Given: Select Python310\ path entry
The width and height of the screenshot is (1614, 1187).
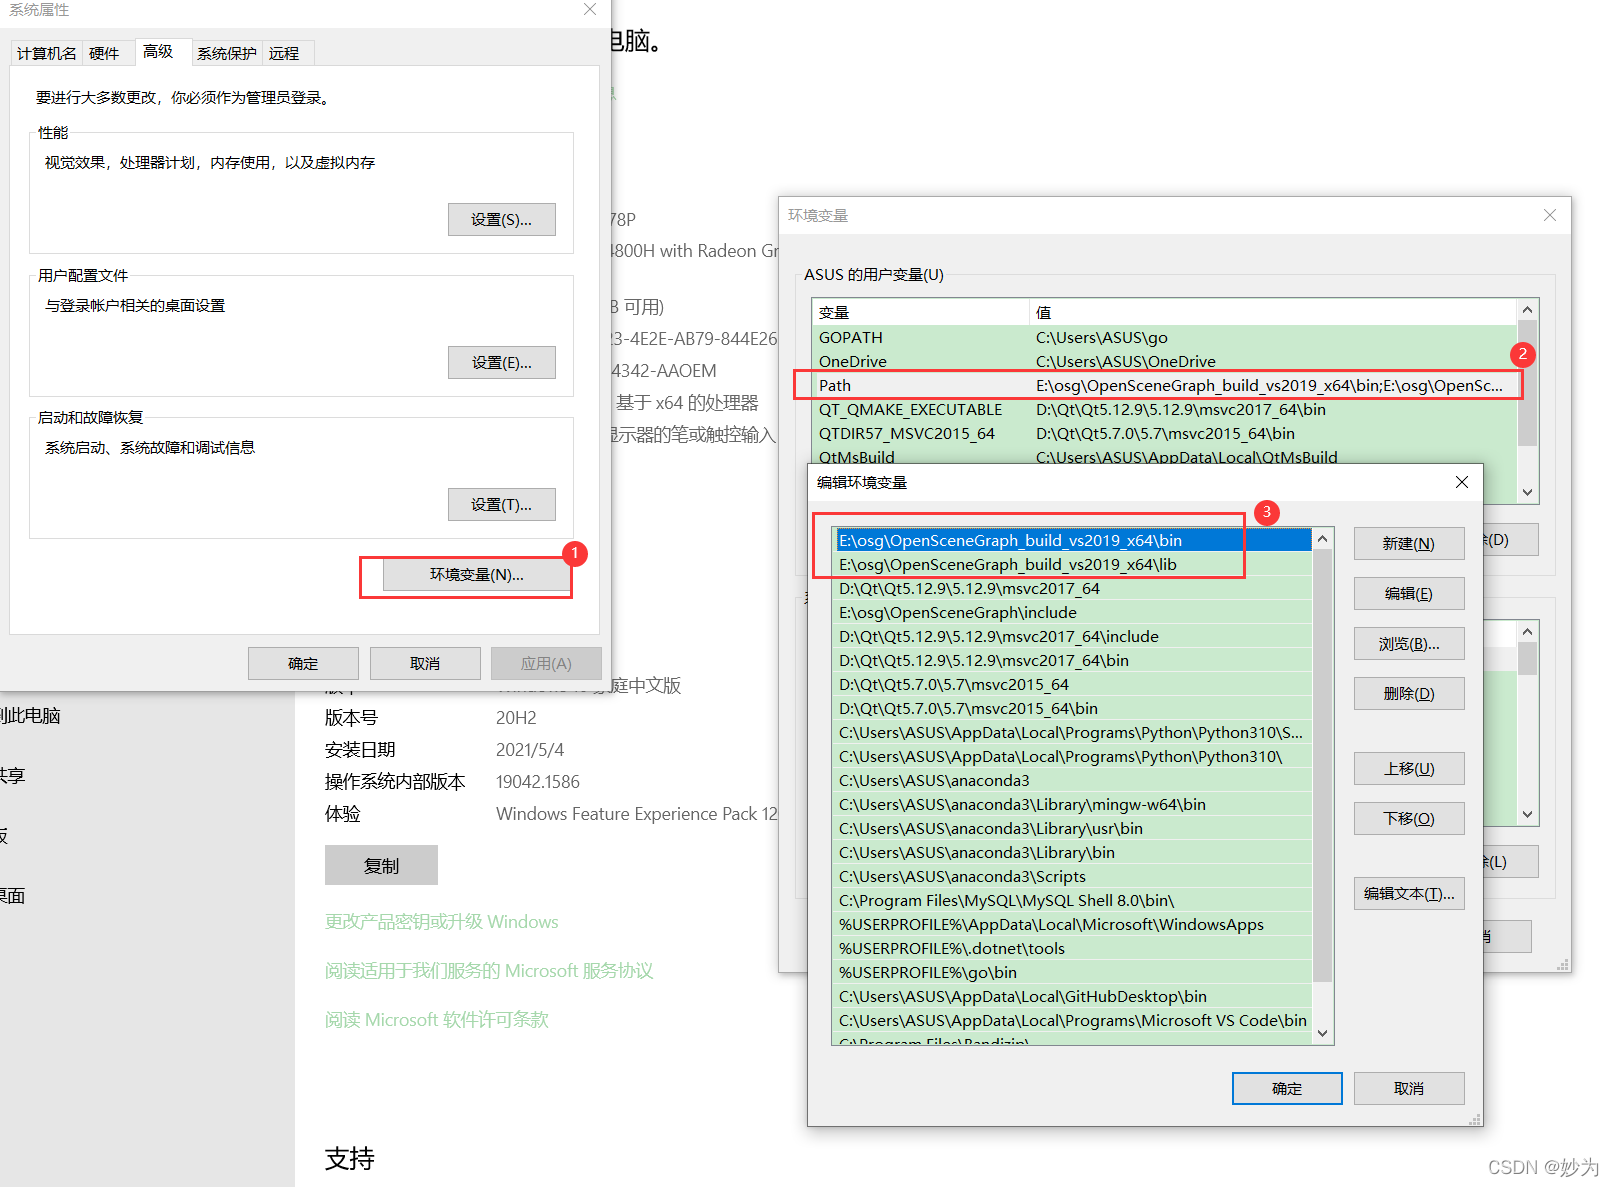Looking at the screenshot, I should (x=1073, y=757).
